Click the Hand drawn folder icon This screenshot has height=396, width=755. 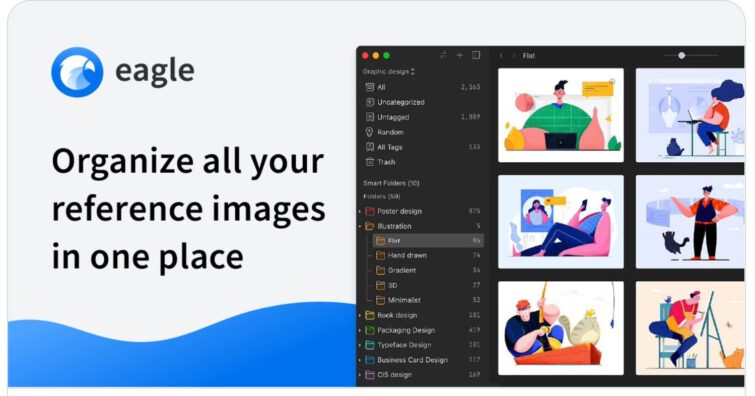click(x=380, y=255)
